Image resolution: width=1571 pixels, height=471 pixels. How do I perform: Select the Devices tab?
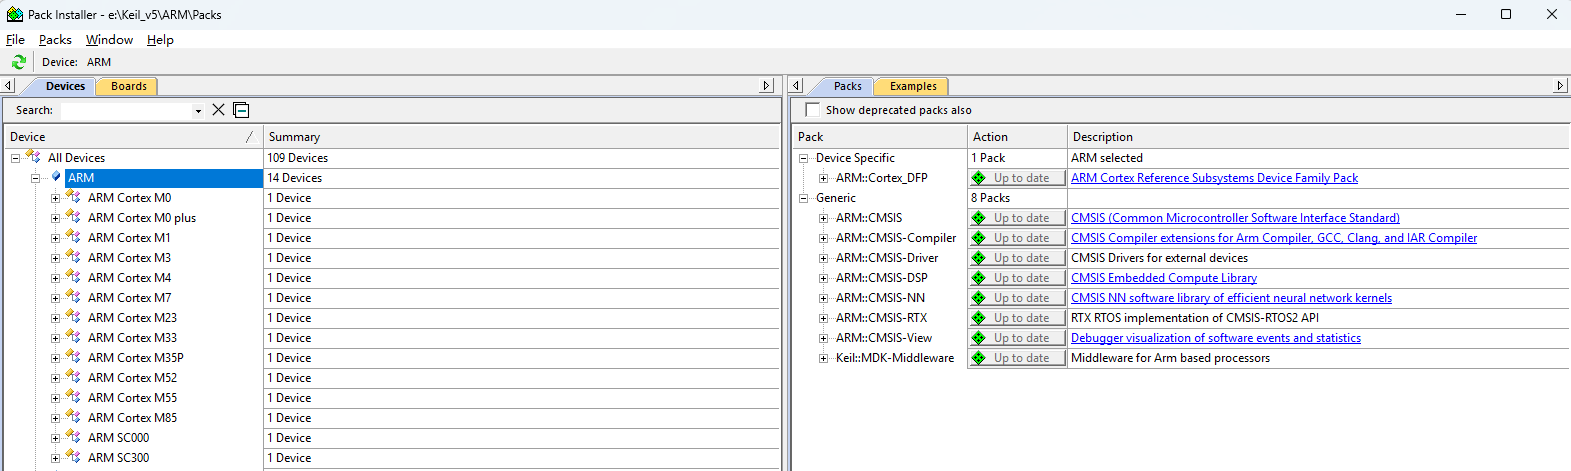65,86
